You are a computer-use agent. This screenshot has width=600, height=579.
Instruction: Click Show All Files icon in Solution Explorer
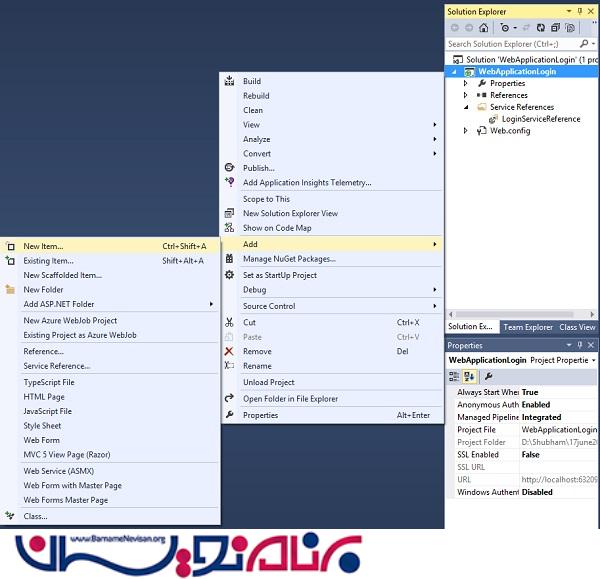[x=570, y=28]
